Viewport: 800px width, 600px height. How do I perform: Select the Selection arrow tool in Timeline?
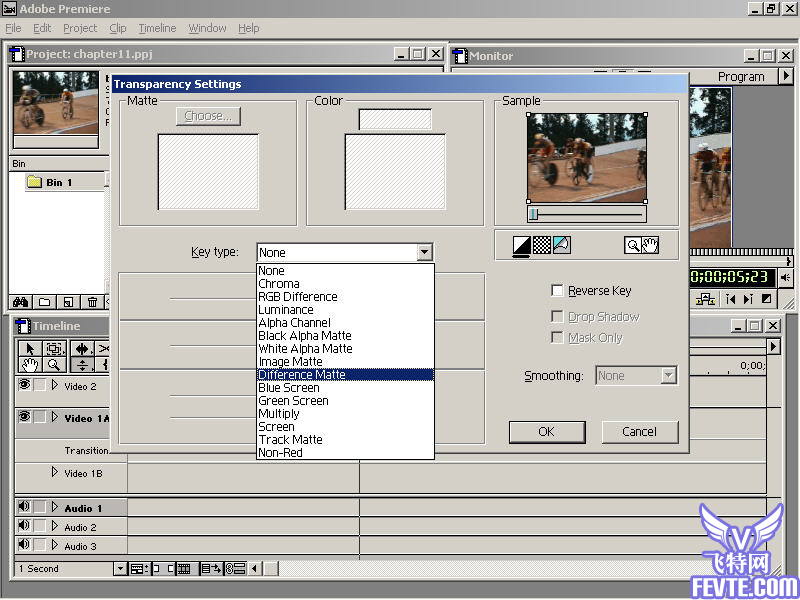click(30, 348)
